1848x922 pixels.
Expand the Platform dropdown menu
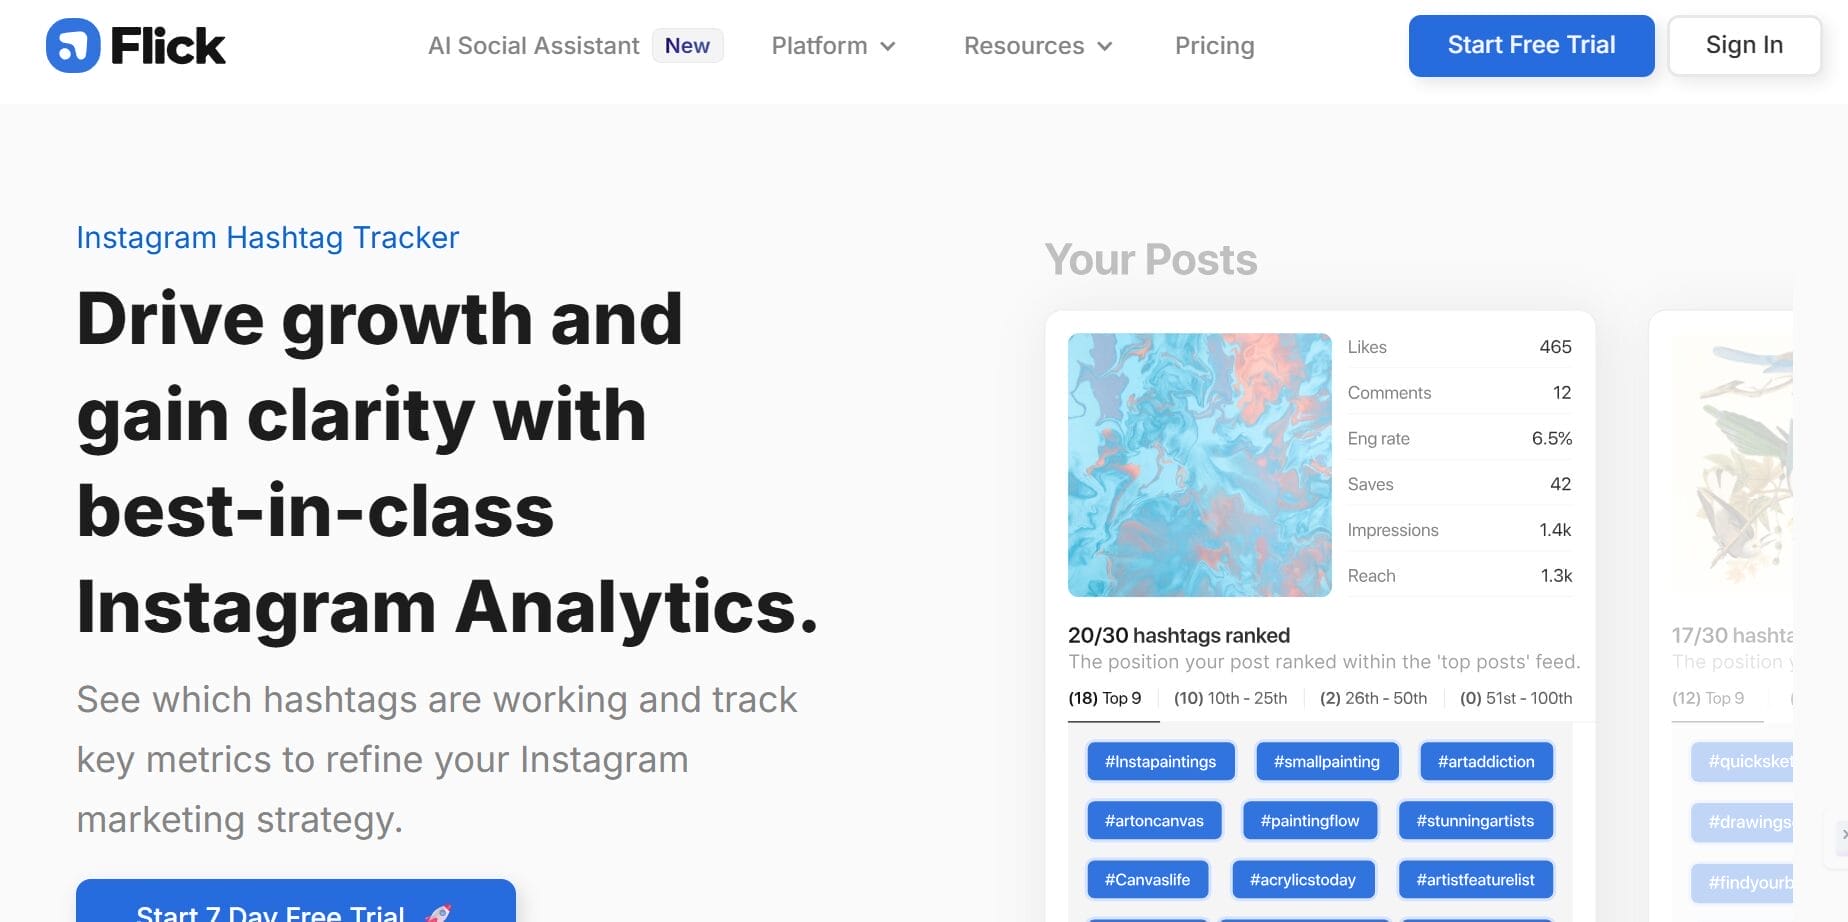pyautogui.click(x=833, y=46)
